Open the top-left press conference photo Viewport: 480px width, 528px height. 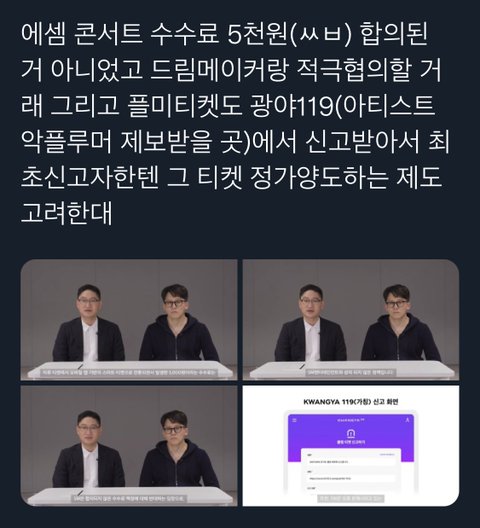pyautogui.click(x=129, y=320)
